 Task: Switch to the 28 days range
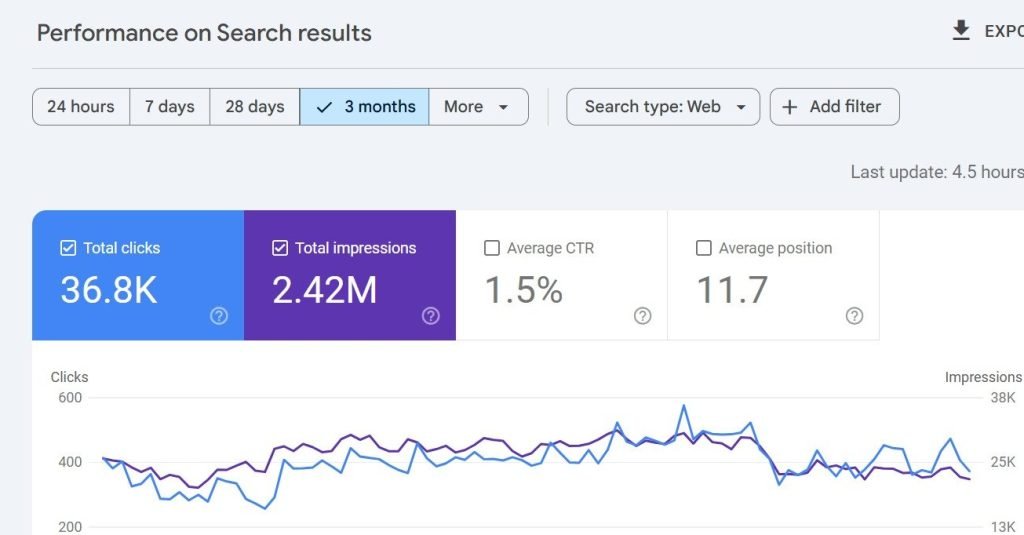coord(255,107)
